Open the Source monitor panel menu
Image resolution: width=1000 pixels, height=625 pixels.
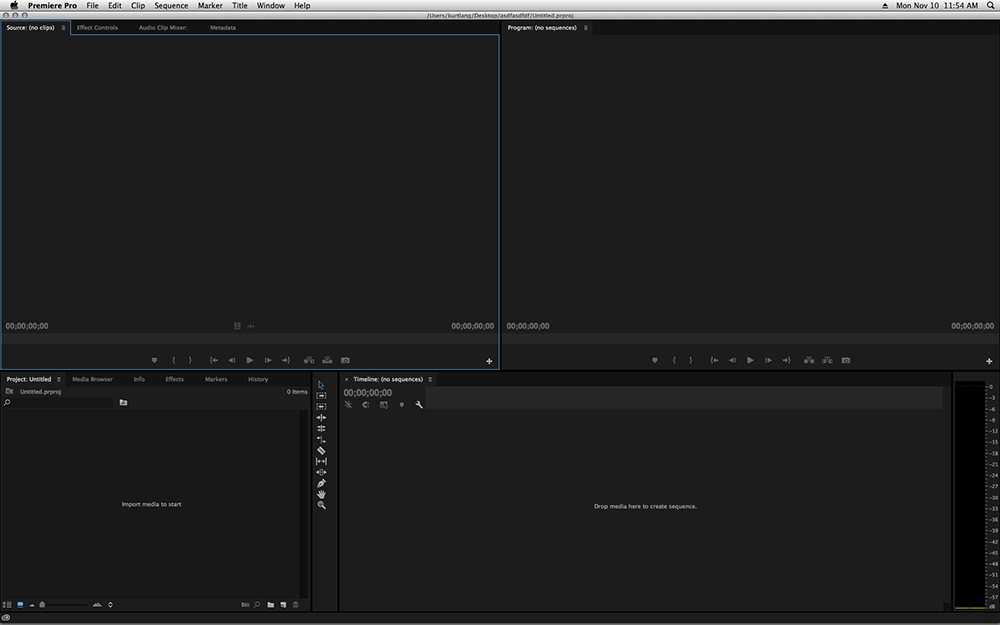point(63,28)
